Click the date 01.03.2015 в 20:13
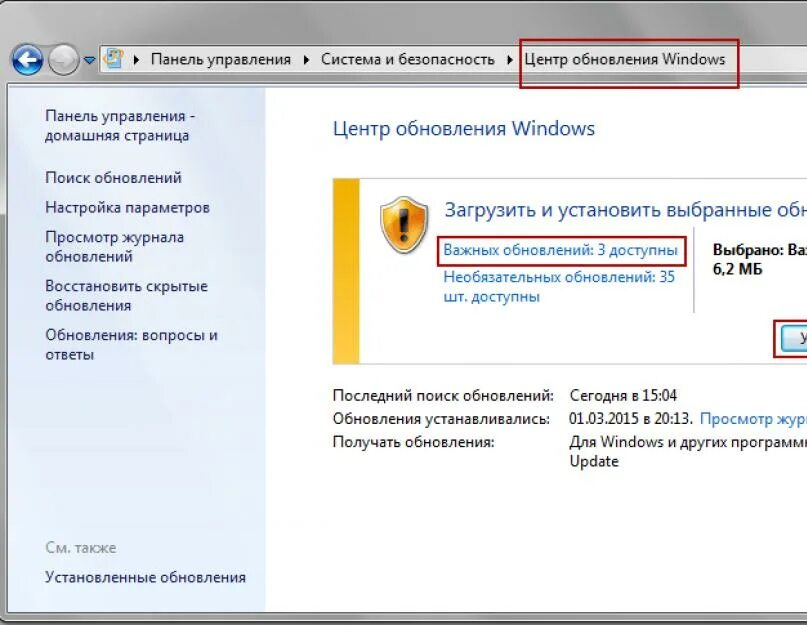This screenshot has height=625, width=807. point(631,419)
